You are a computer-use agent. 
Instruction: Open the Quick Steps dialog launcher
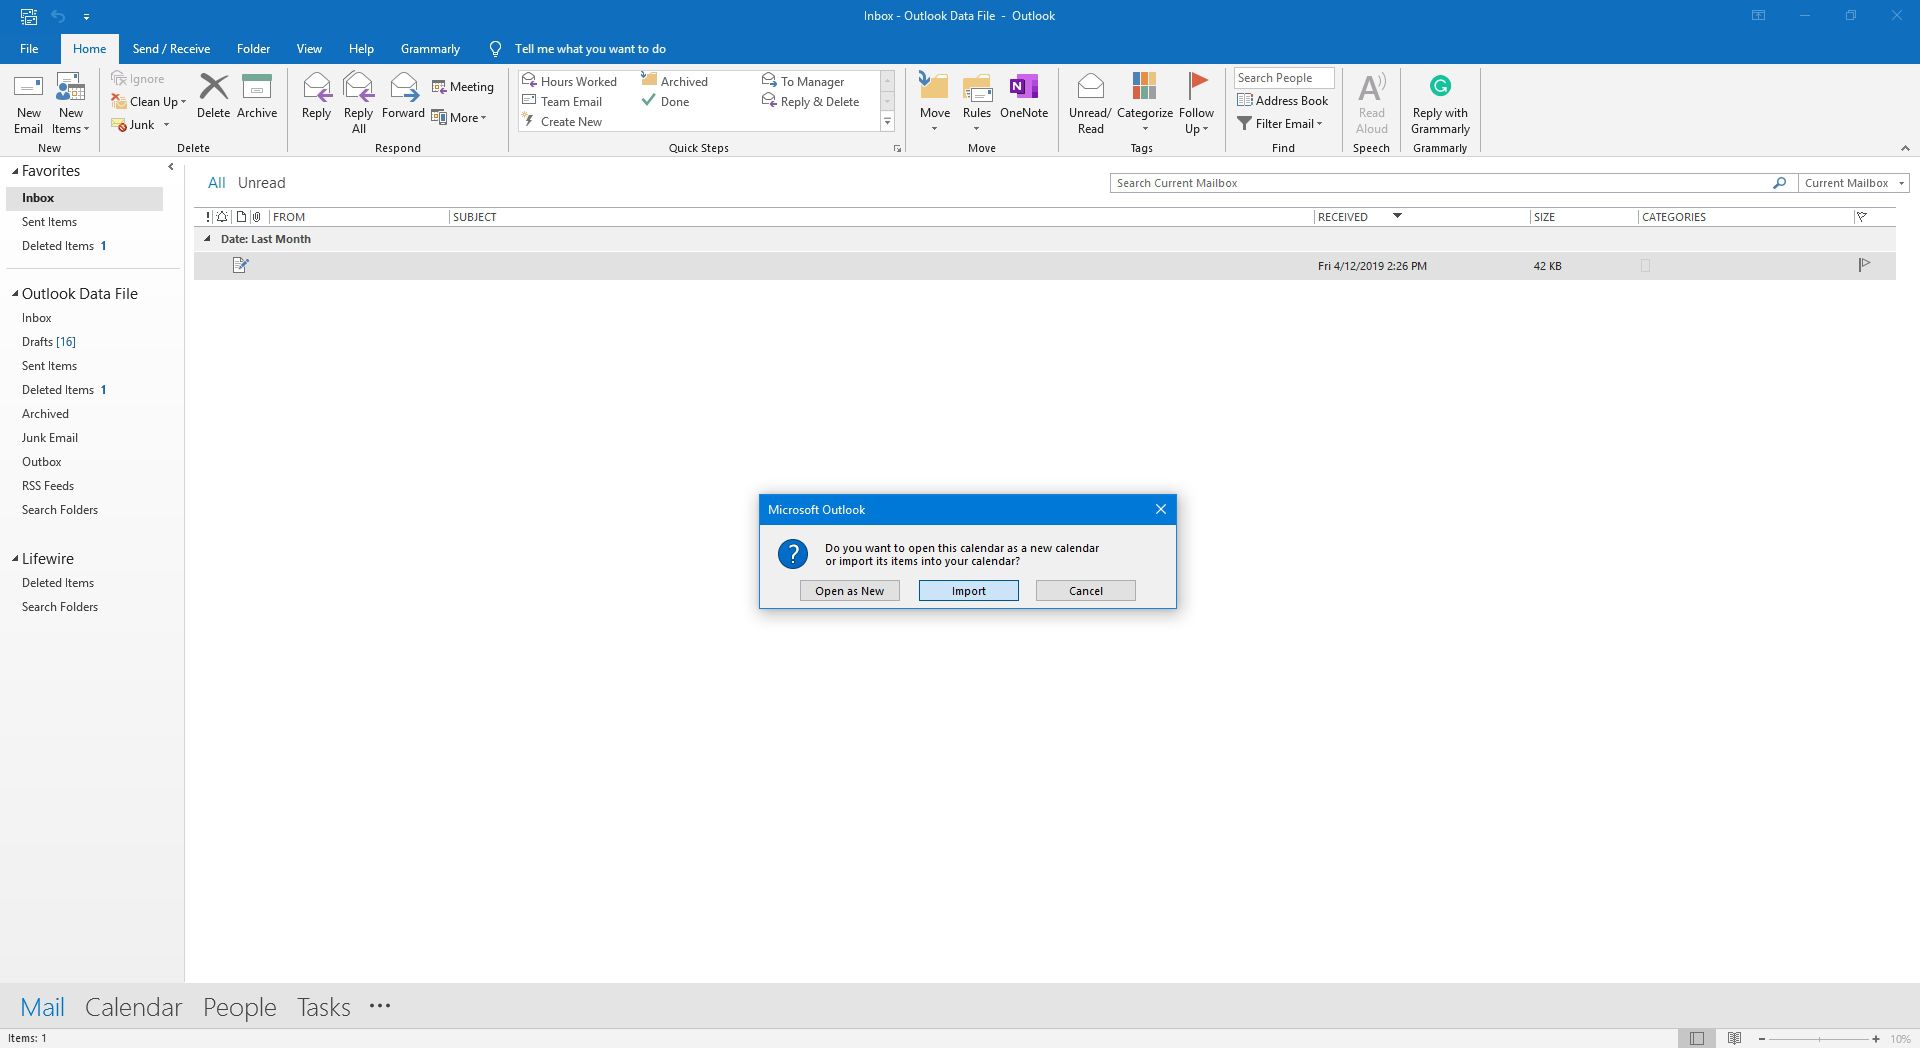point(897,148)
